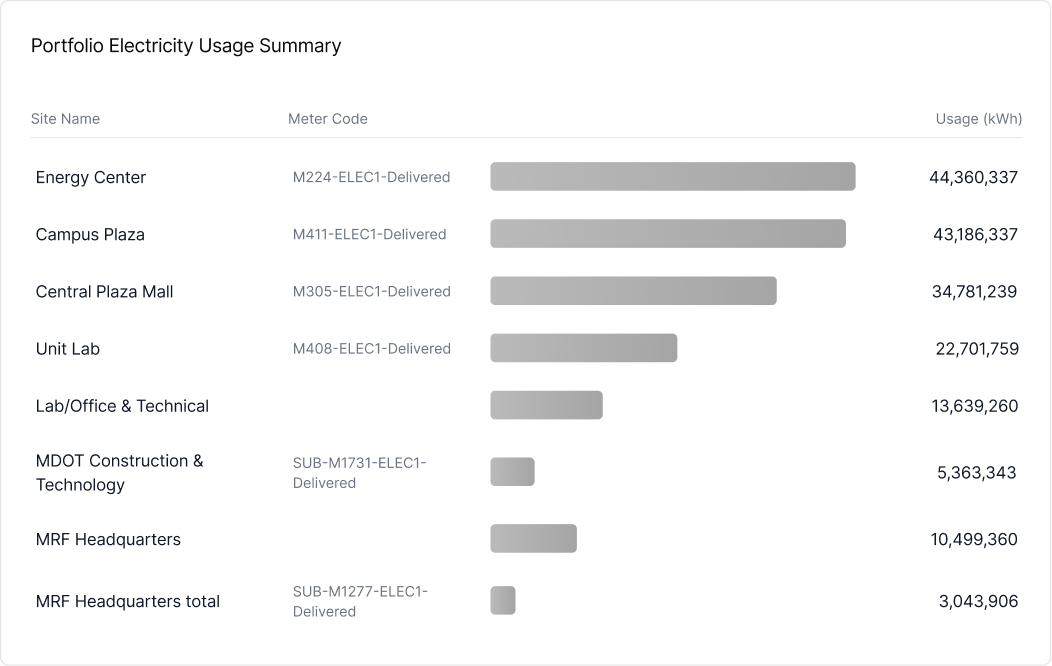1052x666 pixels.
Task: Click the Portfolio Electricity Usage Summary title
Action: coord(186,46)
